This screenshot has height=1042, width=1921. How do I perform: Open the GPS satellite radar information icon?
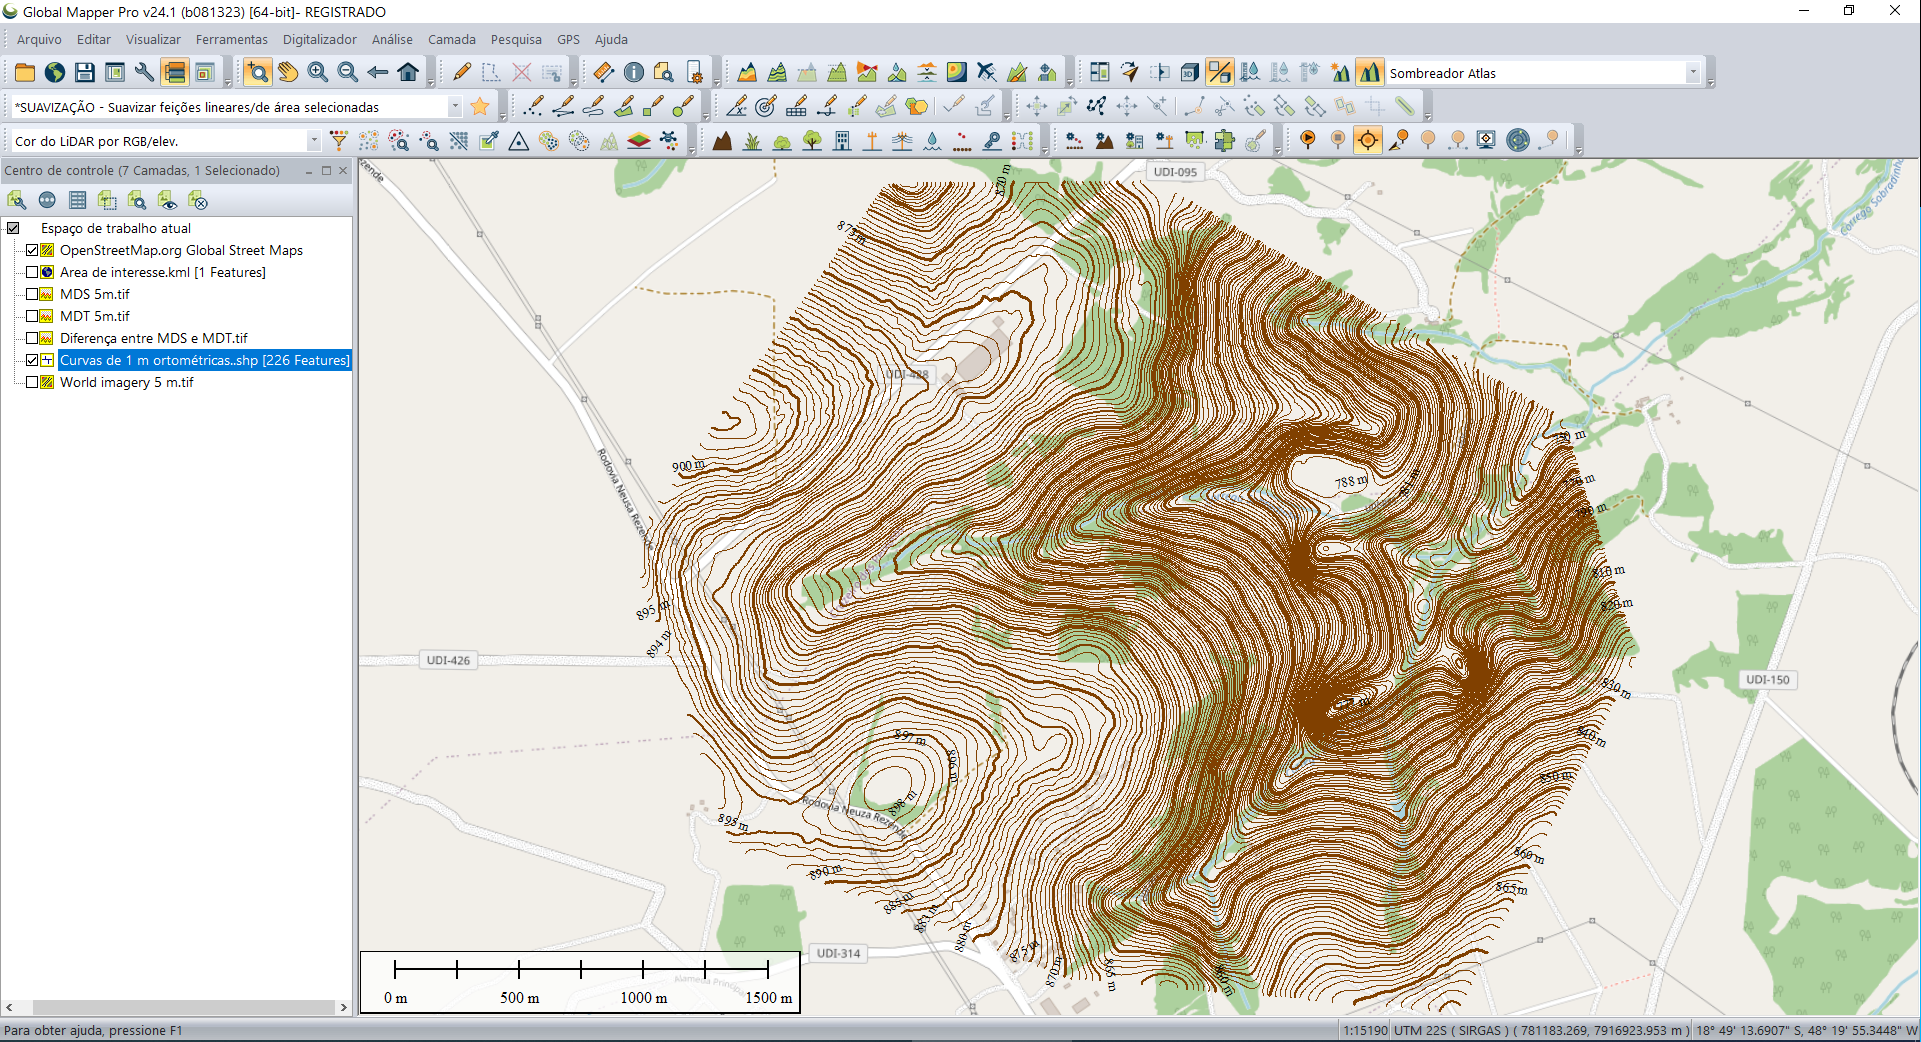(1518, 140)
